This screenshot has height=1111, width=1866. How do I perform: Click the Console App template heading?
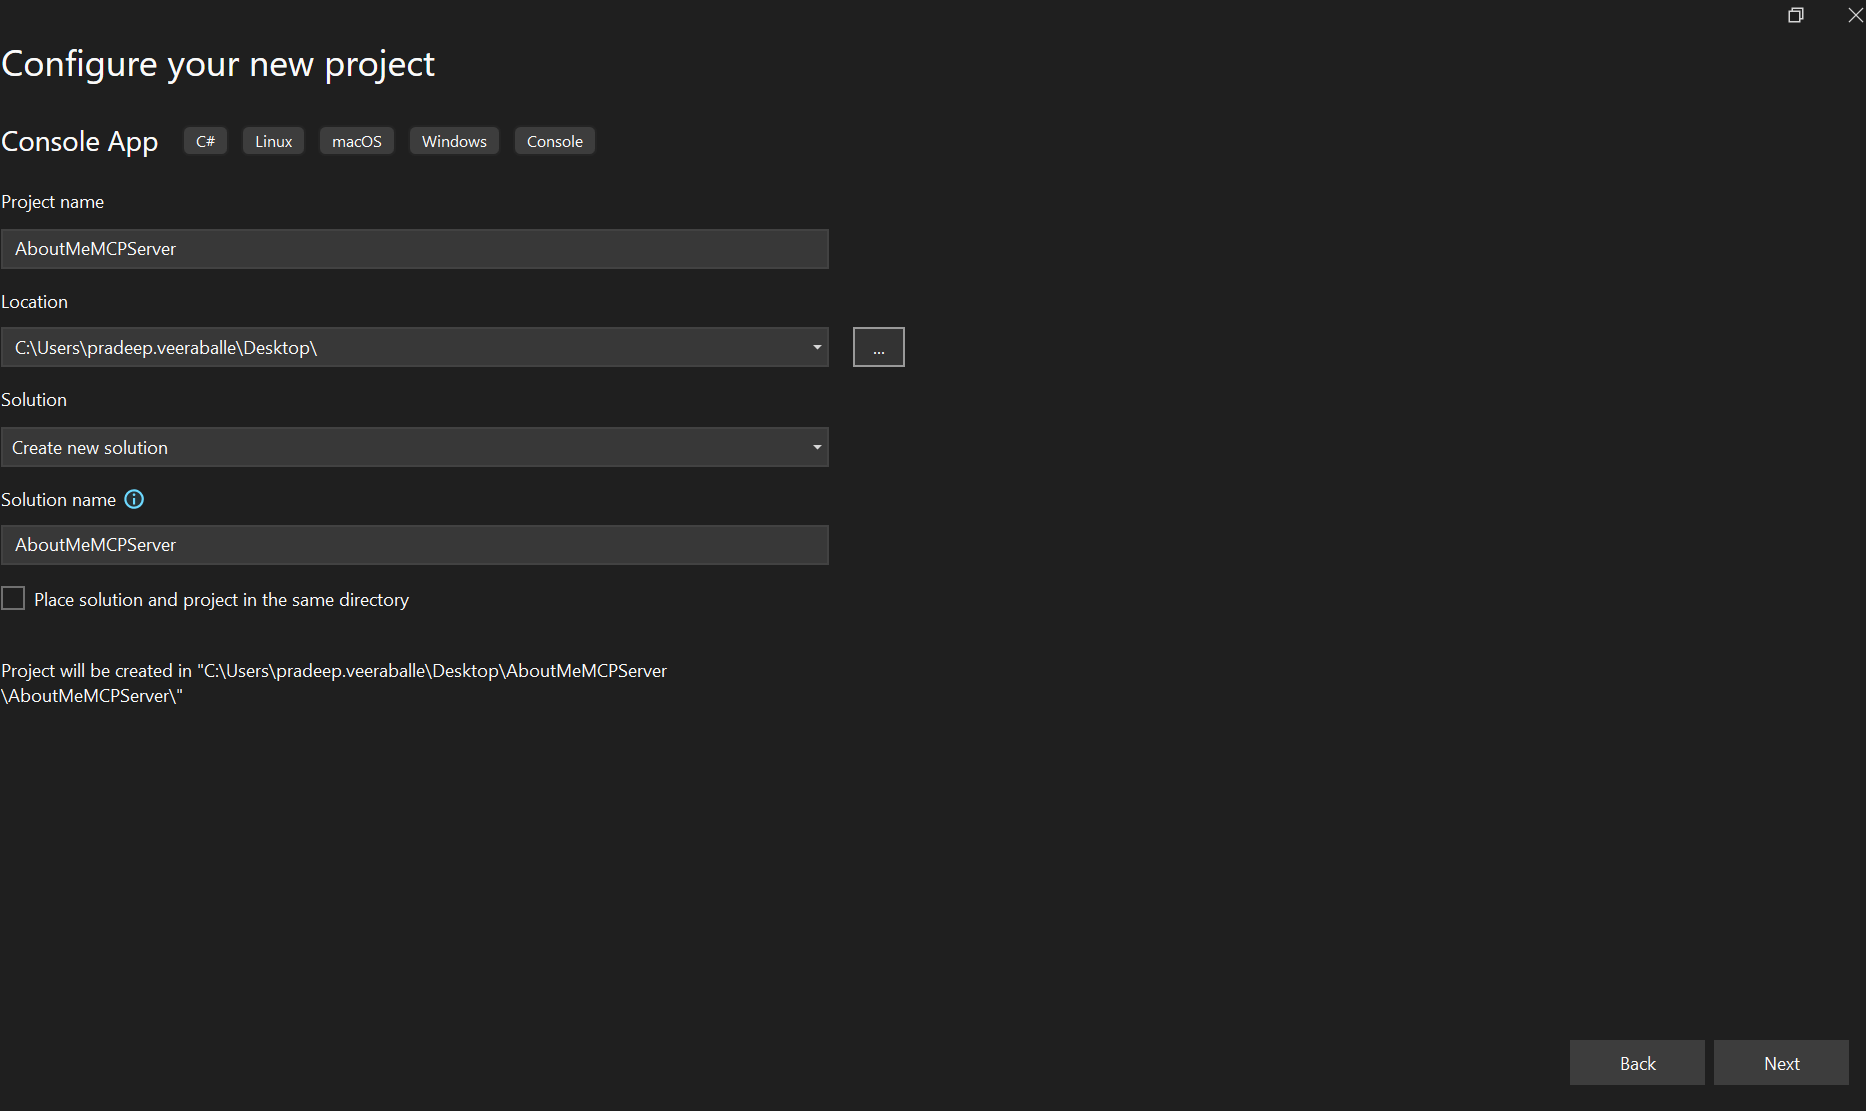pos(80,141)
